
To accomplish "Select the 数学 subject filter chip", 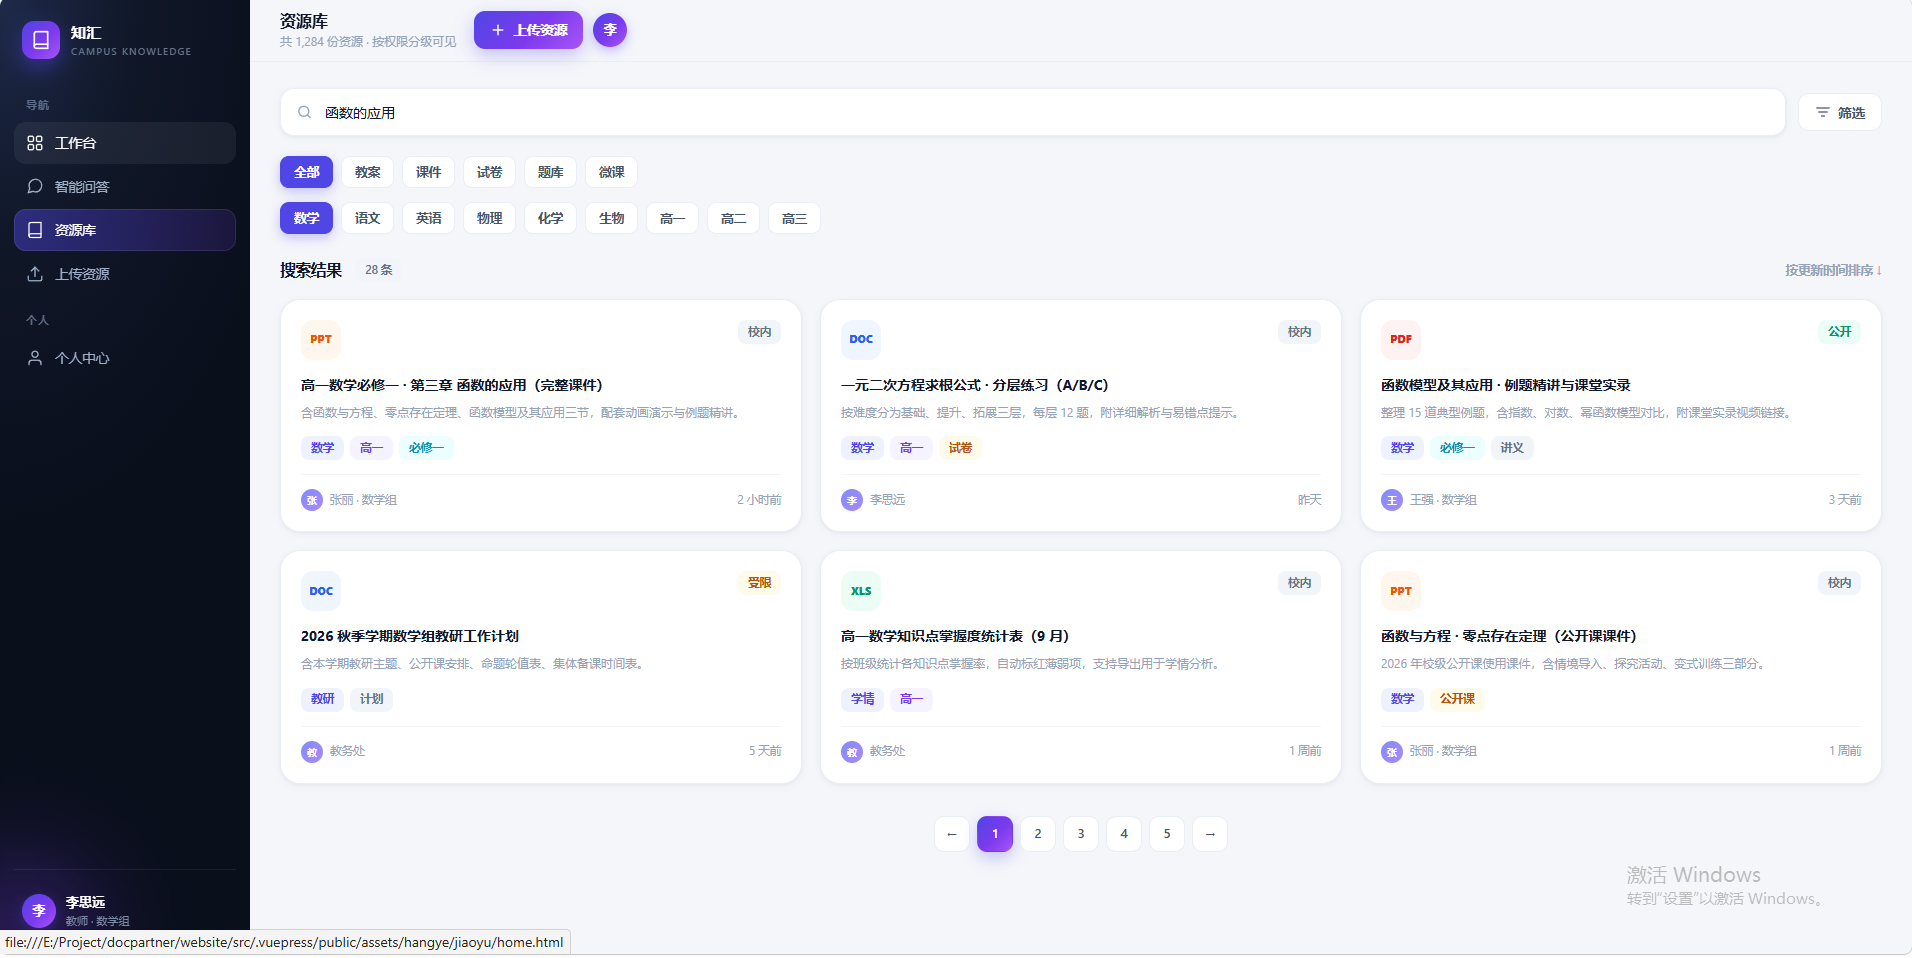I will coord(306,218).
